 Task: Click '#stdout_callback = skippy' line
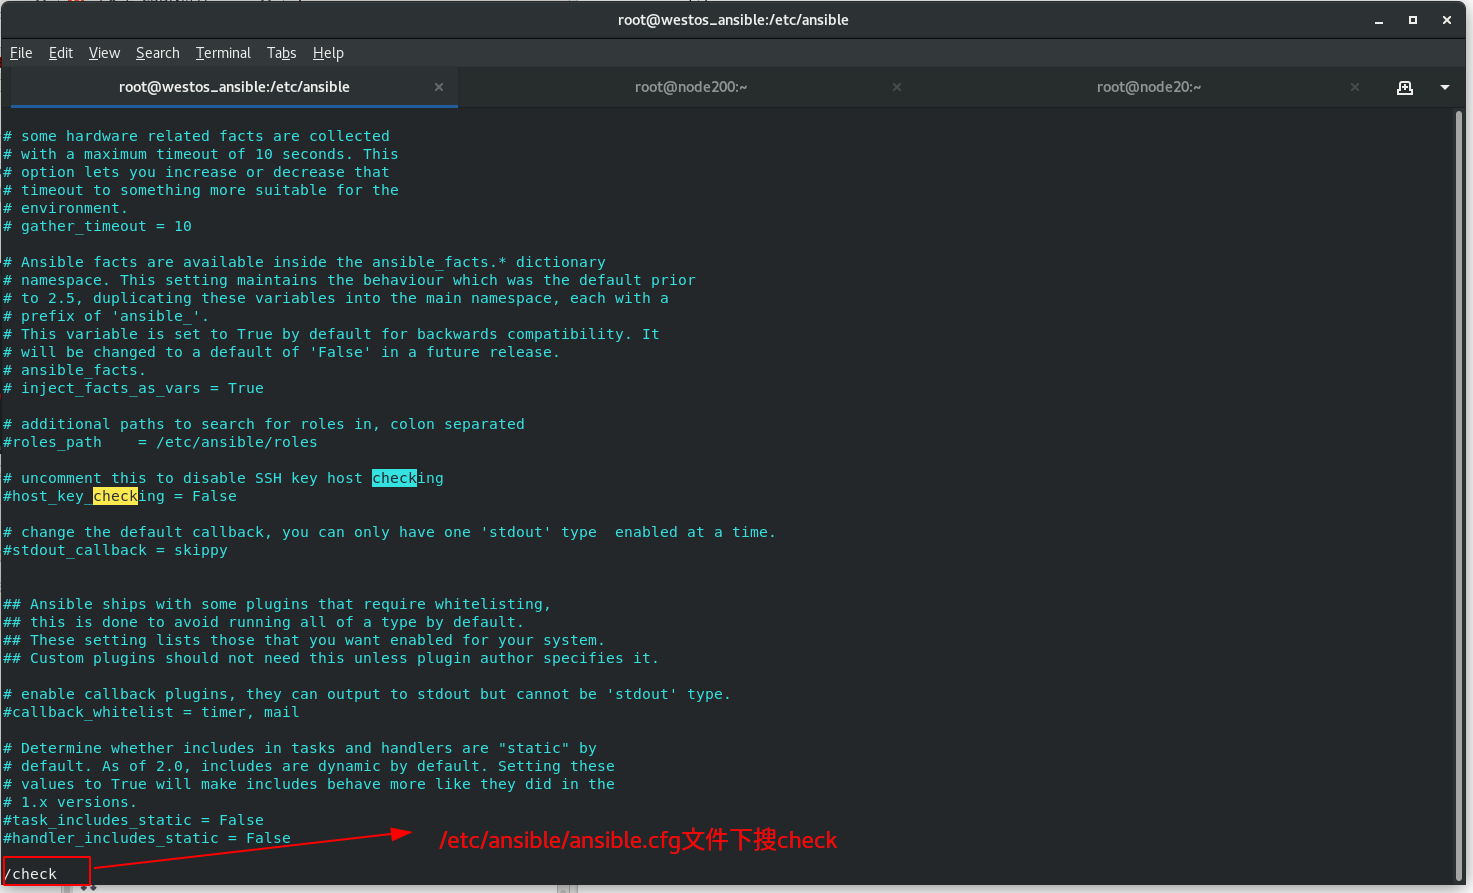pos(115,550)
